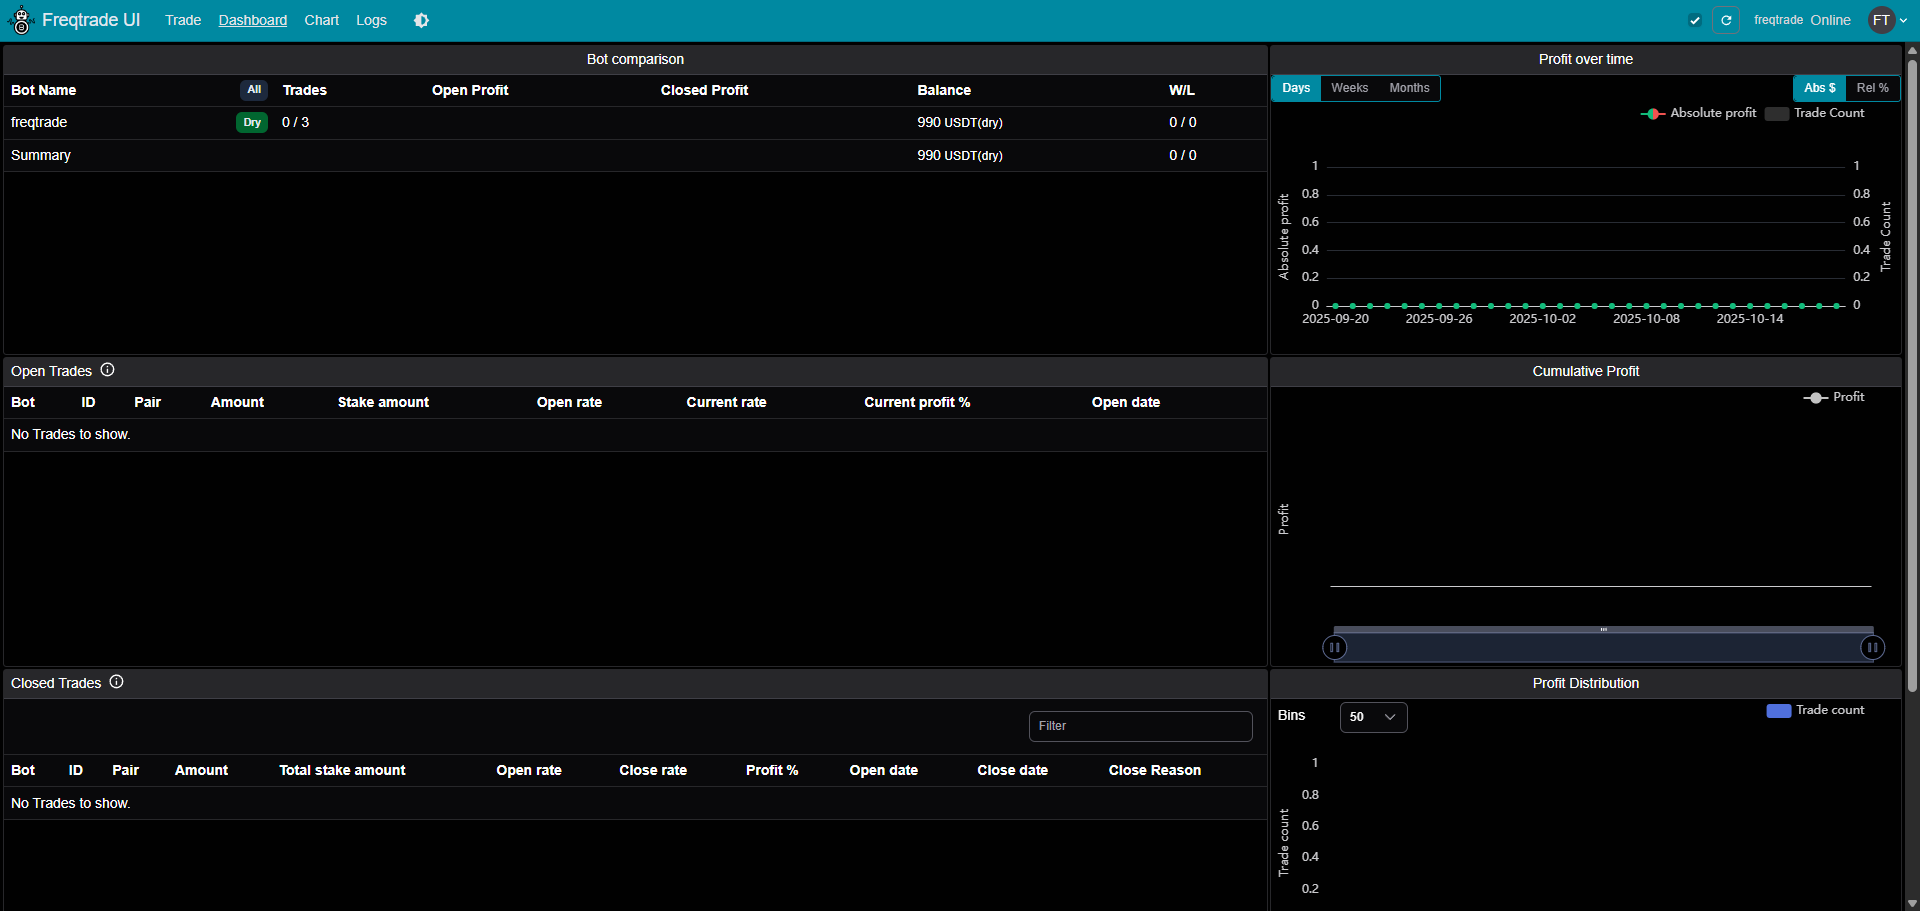The width and height of the screenshot is (1920, 911).
Task: Click the Open Trades info icon
Action: coord(108,370)
